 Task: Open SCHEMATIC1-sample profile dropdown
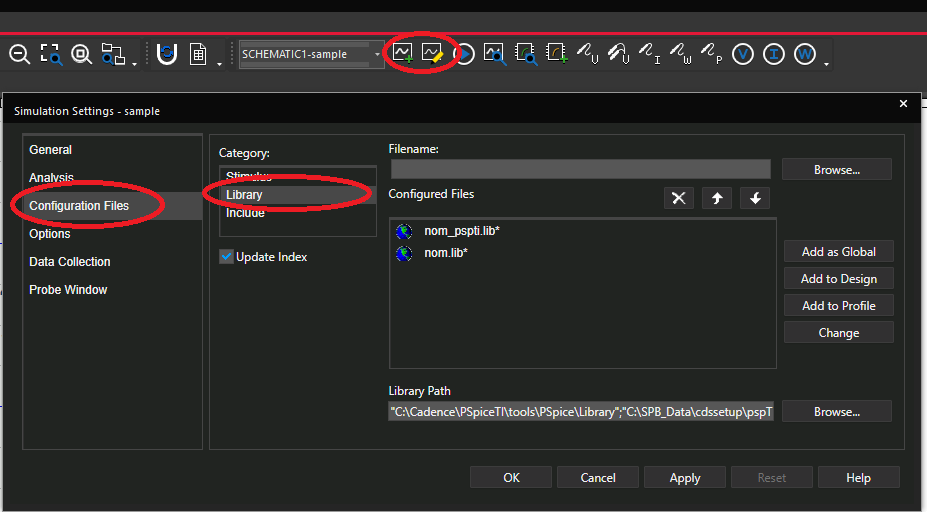[377, 54]
